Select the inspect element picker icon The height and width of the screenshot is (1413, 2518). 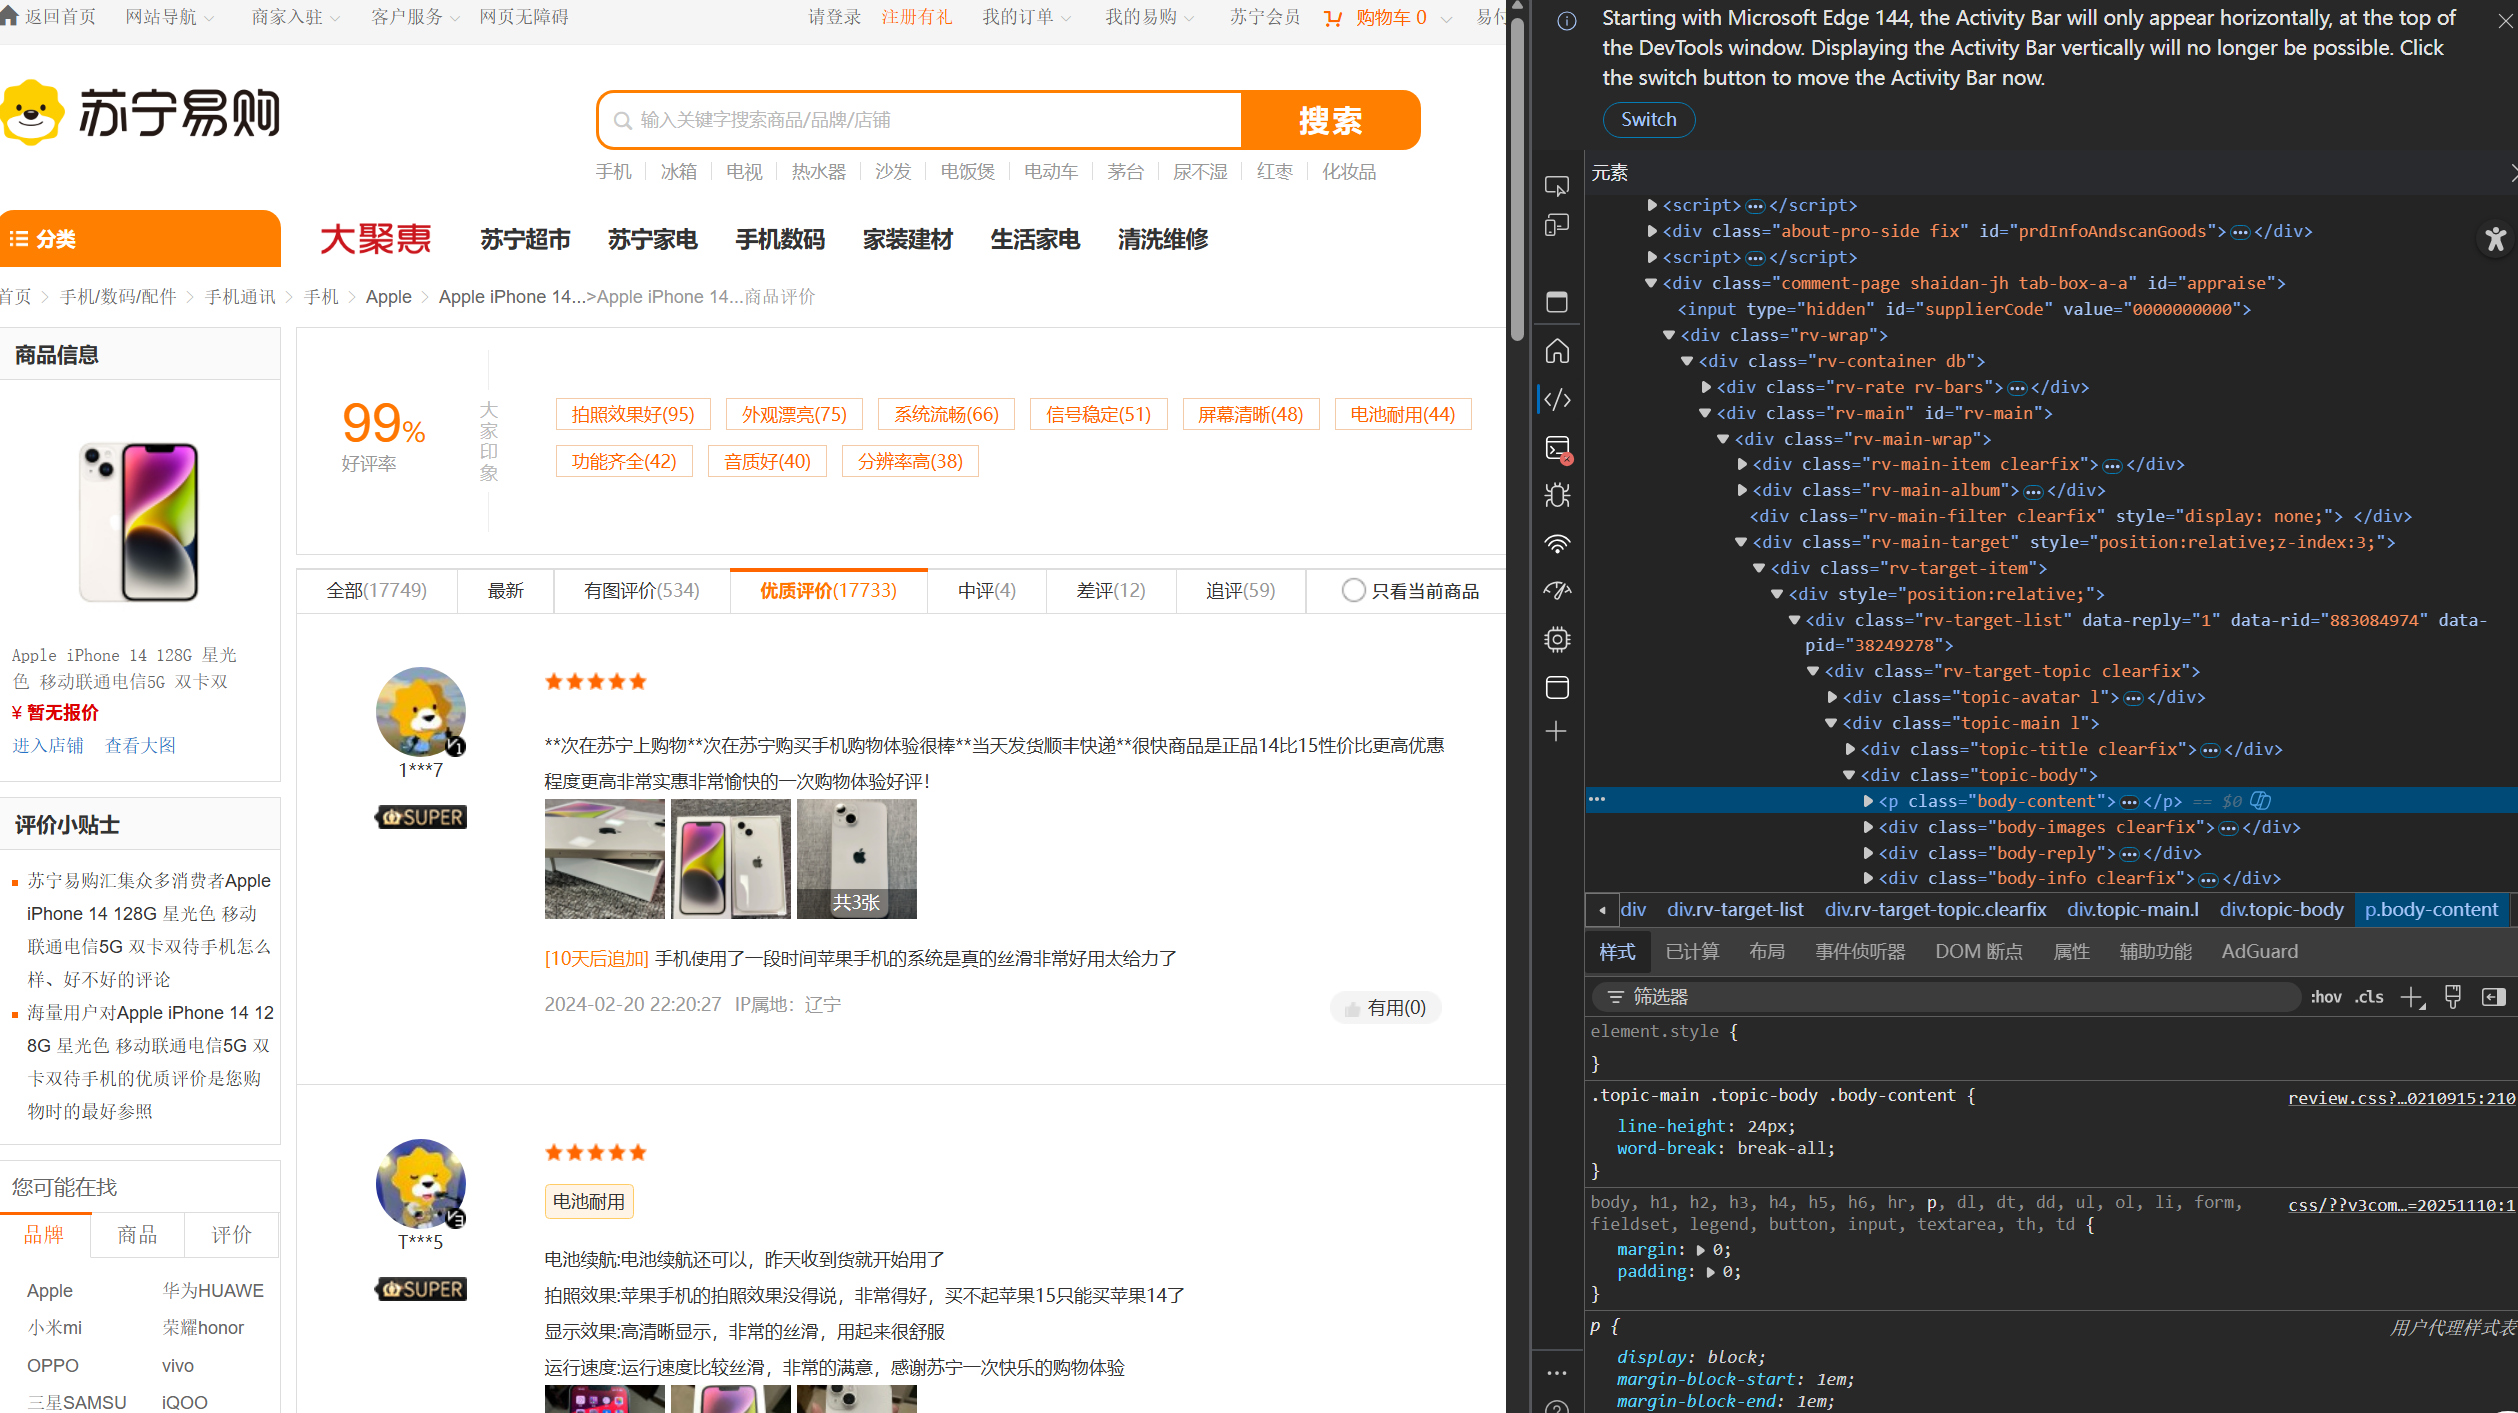(x=1557, y=186)
